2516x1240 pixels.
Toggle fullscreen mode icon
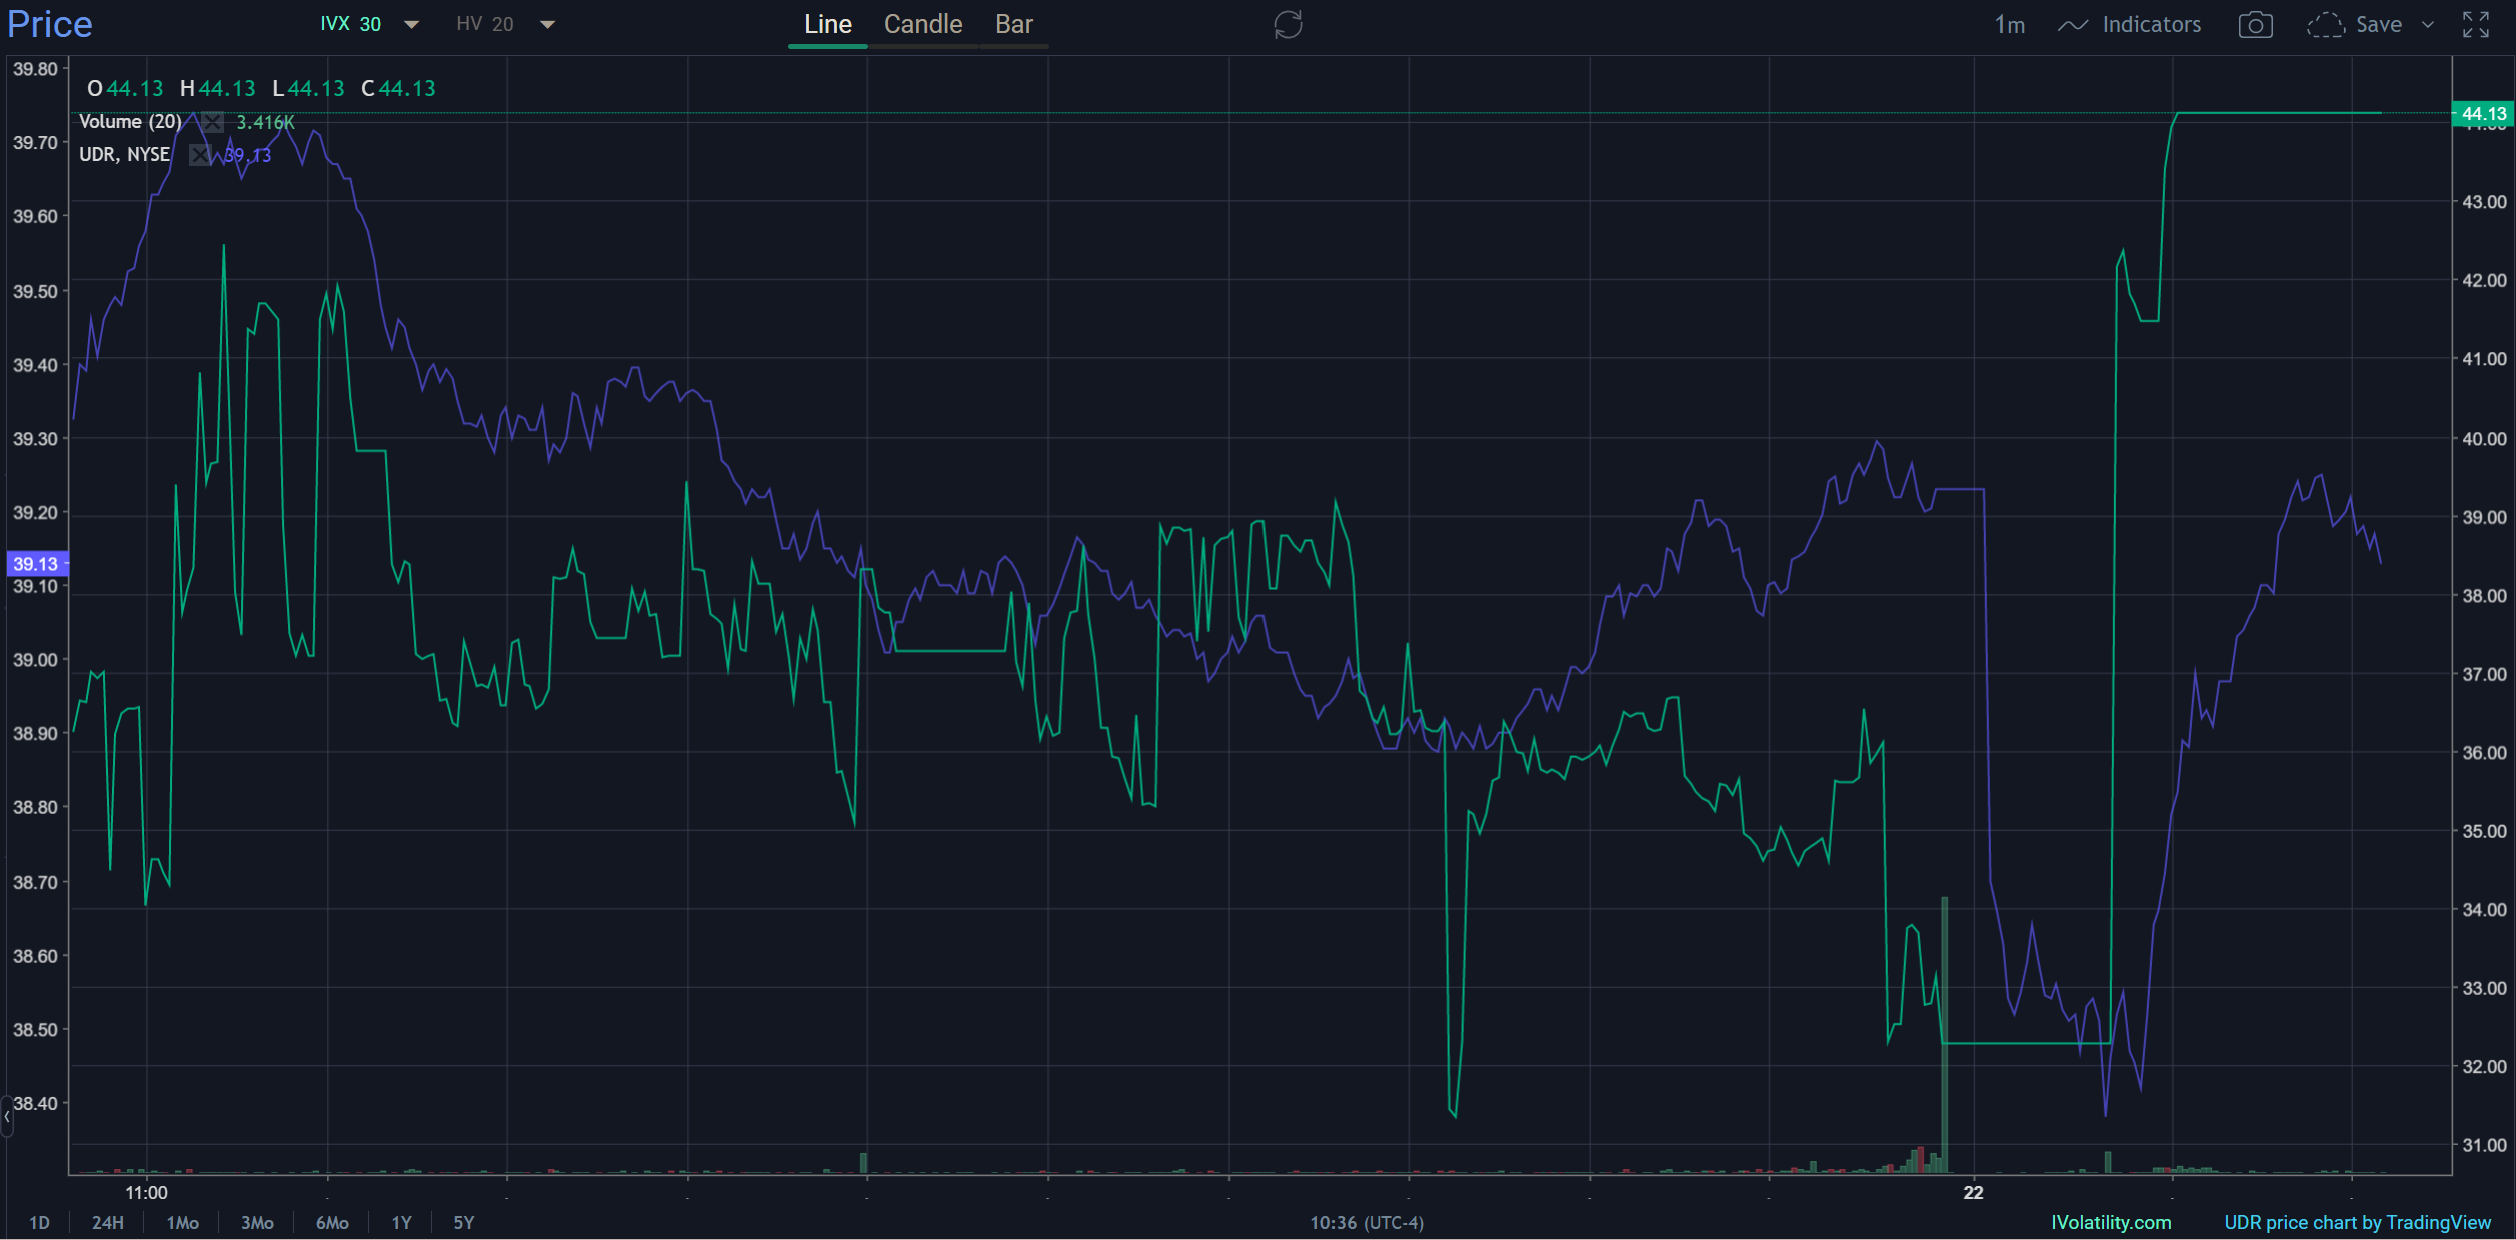[x=2475, y=25]
